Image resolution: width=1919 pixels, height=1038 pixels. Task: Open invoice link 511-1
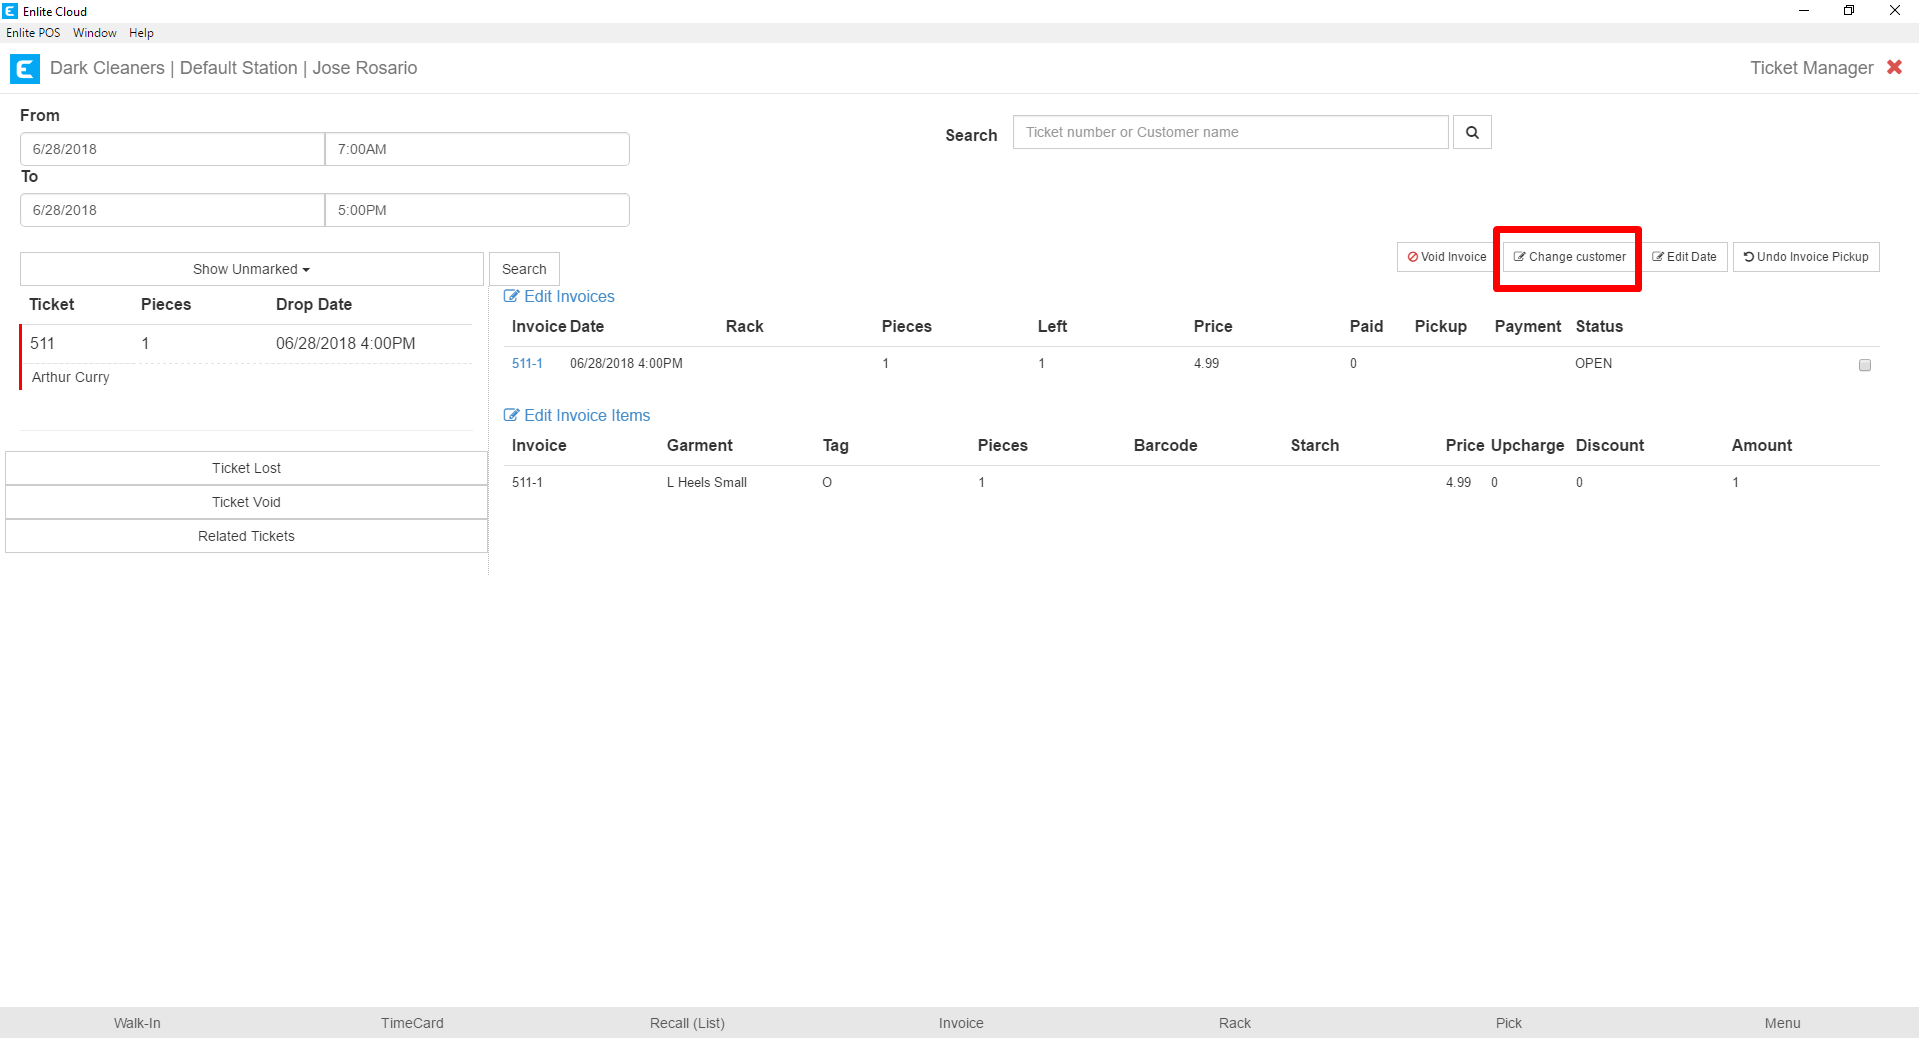[527, 363]
